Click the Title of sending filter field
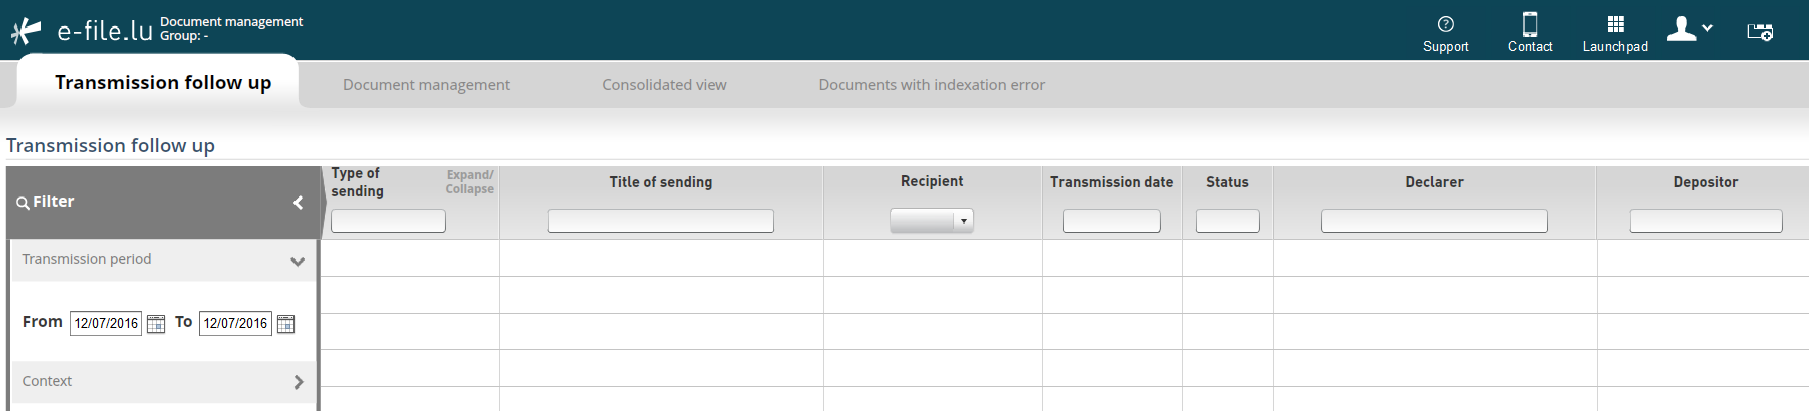The width and height of the screenshot is (1809, 411). (661, 221)
